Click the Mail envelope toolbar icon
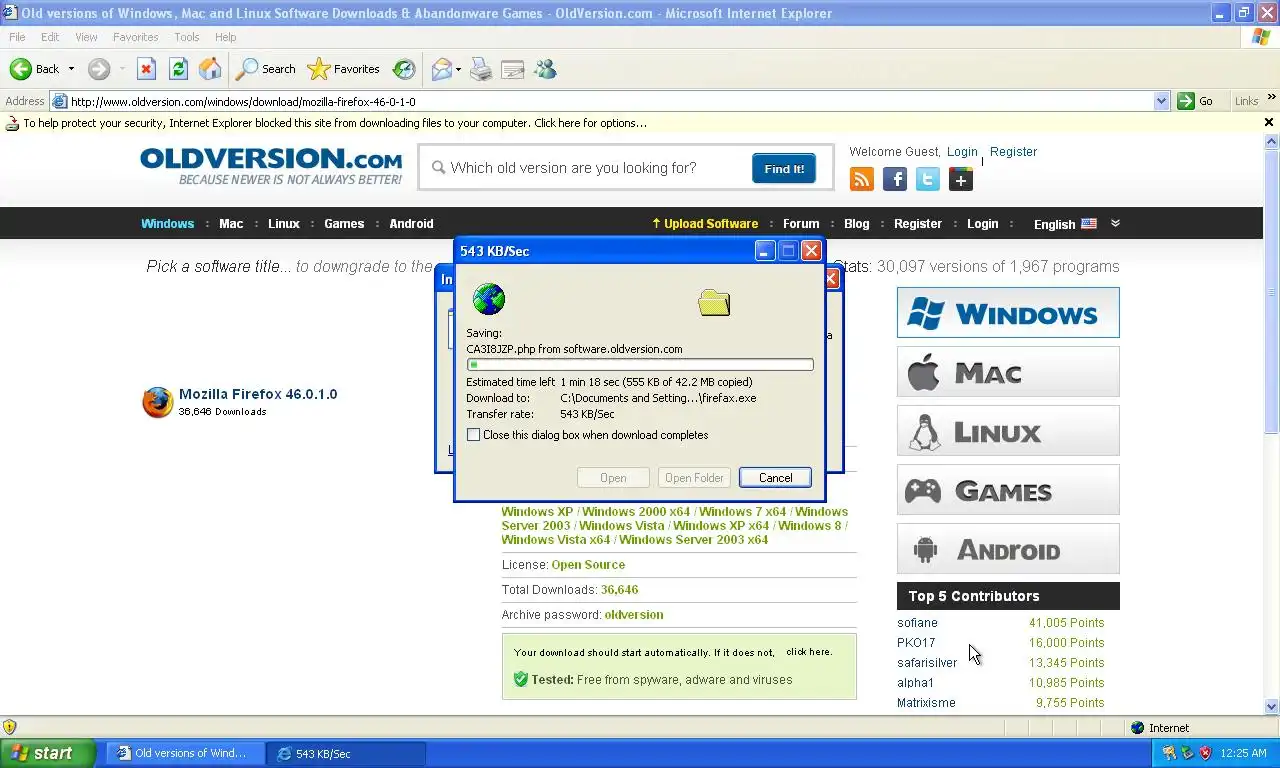Image resolution: width=1280 pixels, height=768 pixels. [x=441, y=69]
